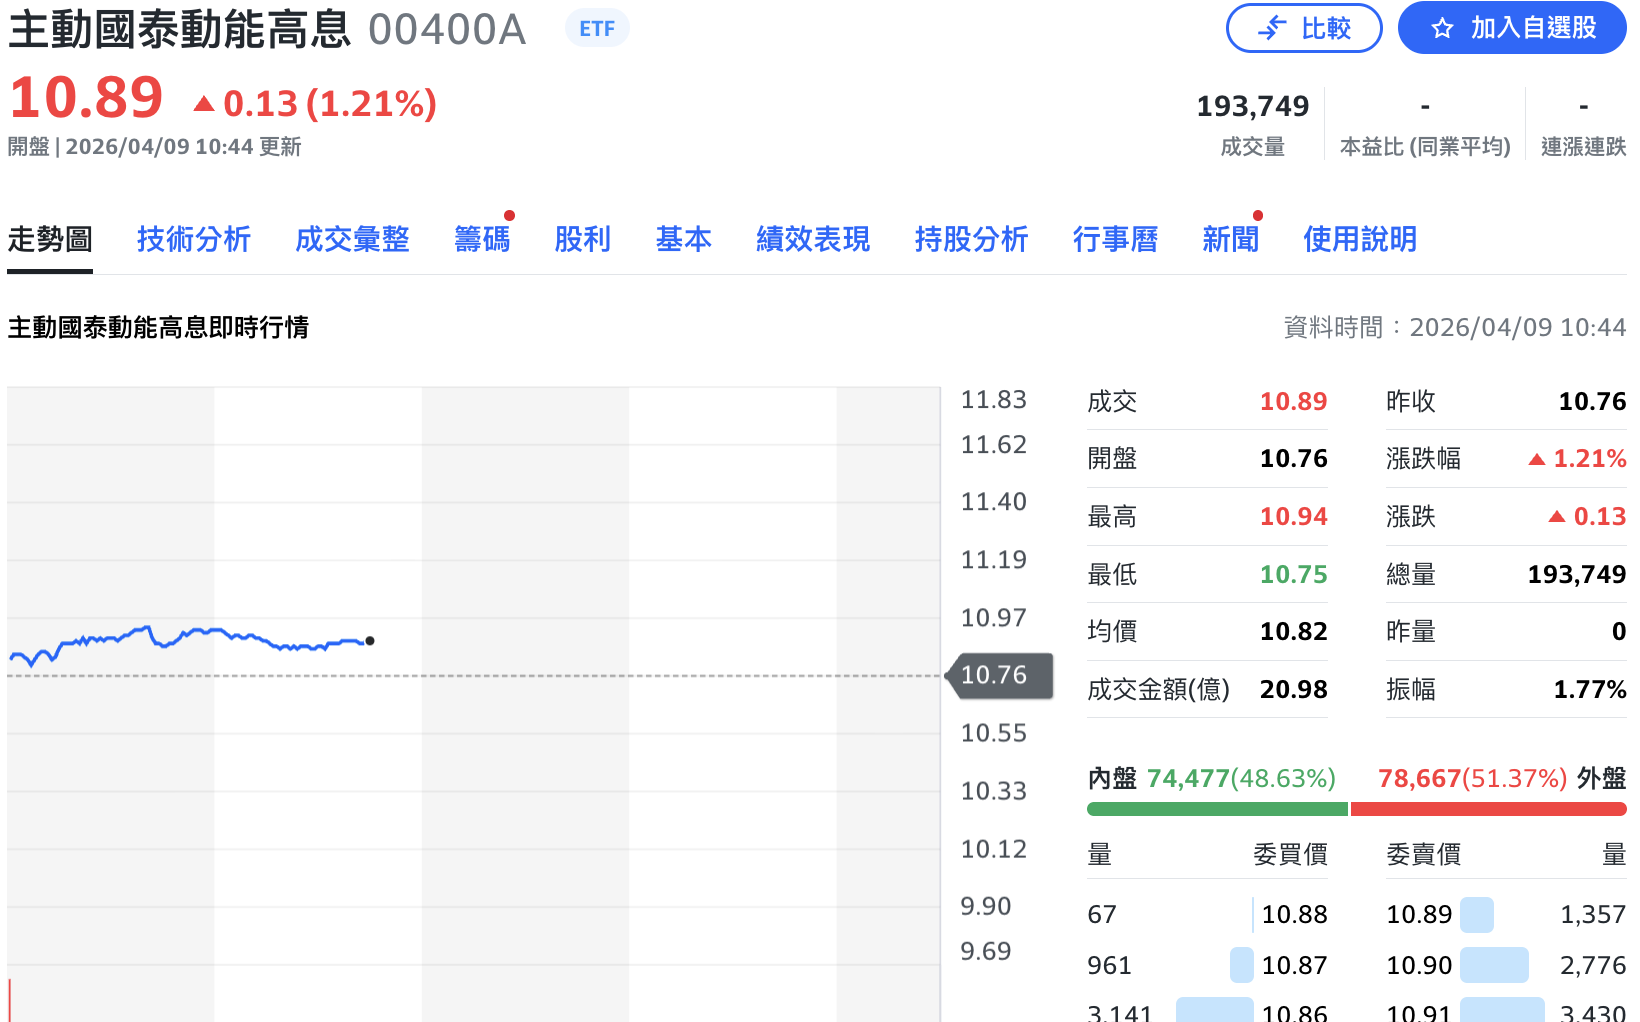Select the 基本 tab
This screenshot has height=1022, width=1640.
pos(684,239)
